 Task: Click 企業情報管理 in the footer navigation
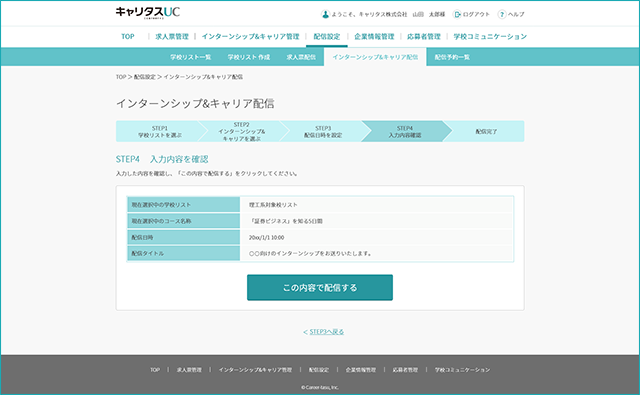click(361, 370)
